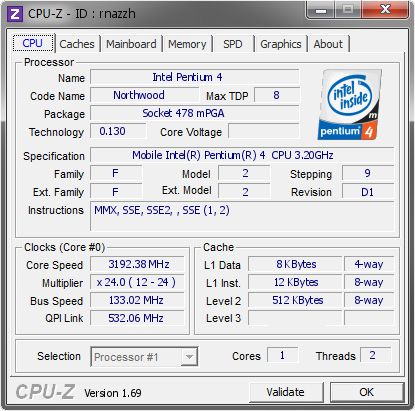Screen dimensions: 415x411
Task: Click the L1 Data size 8 KBytes
Action: (x=295, y=264)
